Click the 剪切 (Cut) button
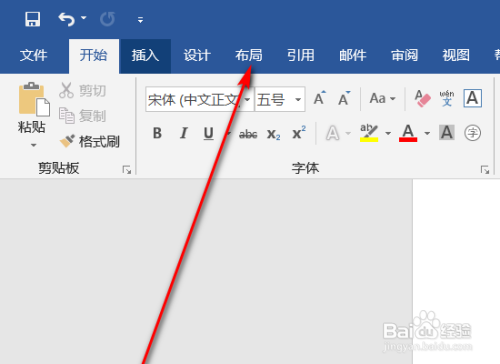Screen dimensions: 500x364 (82, 90)
